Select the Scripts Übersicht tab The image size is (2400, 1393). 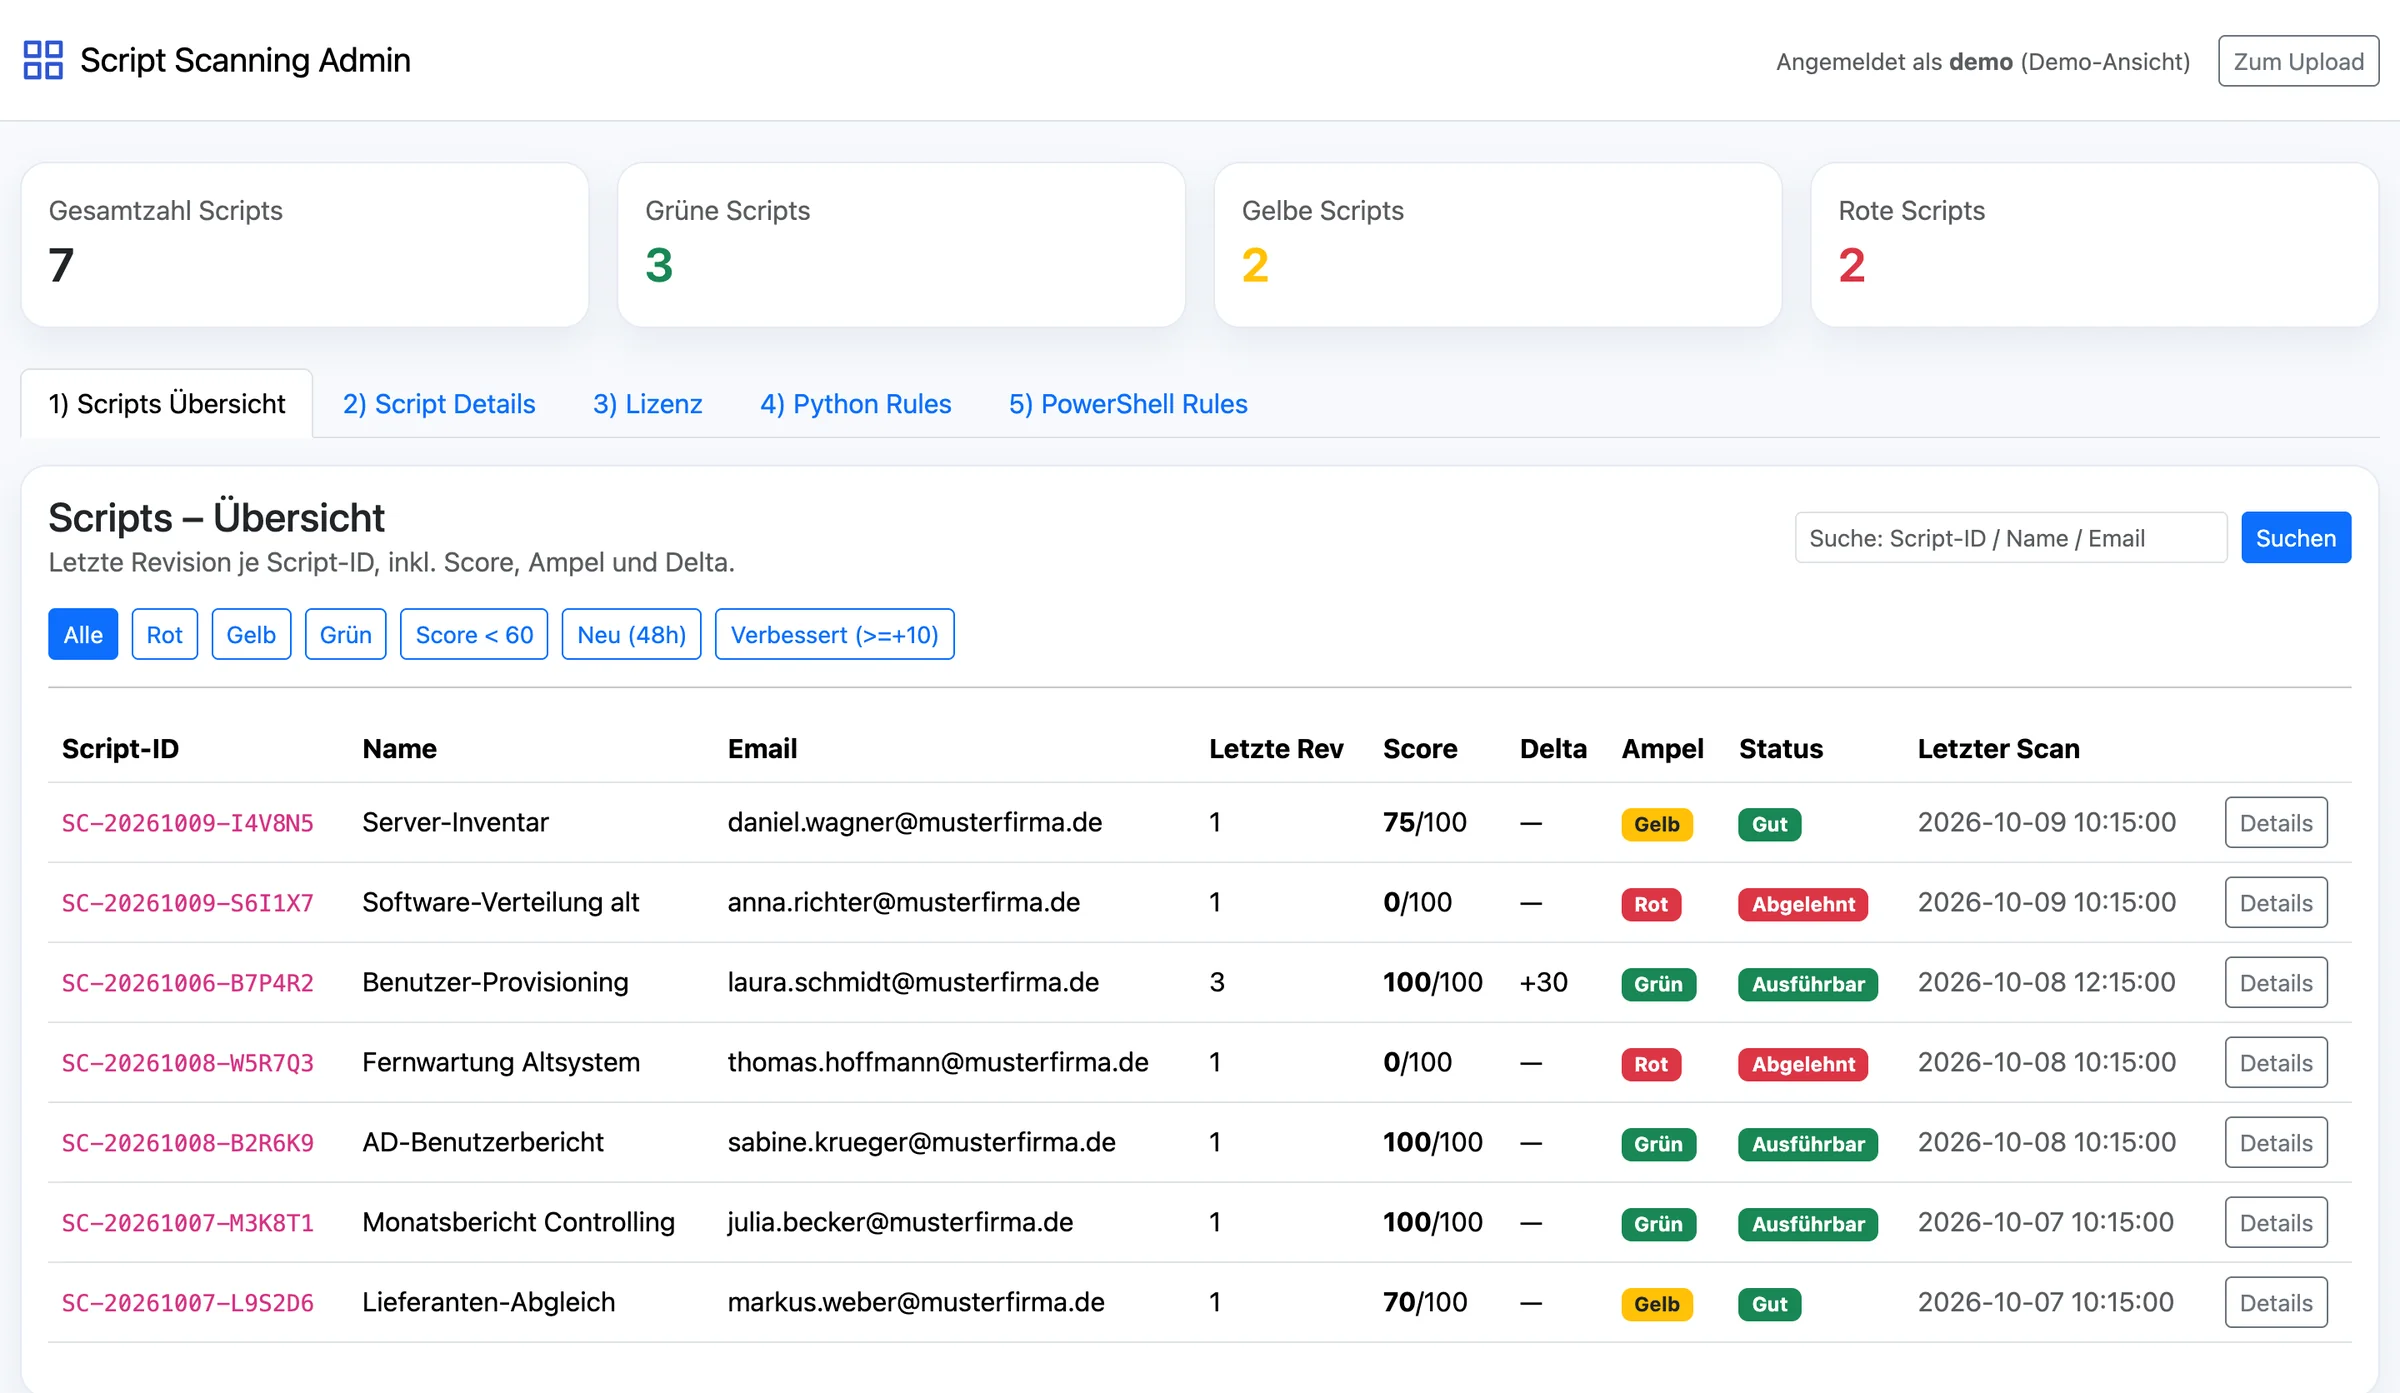tap(167, 404)
